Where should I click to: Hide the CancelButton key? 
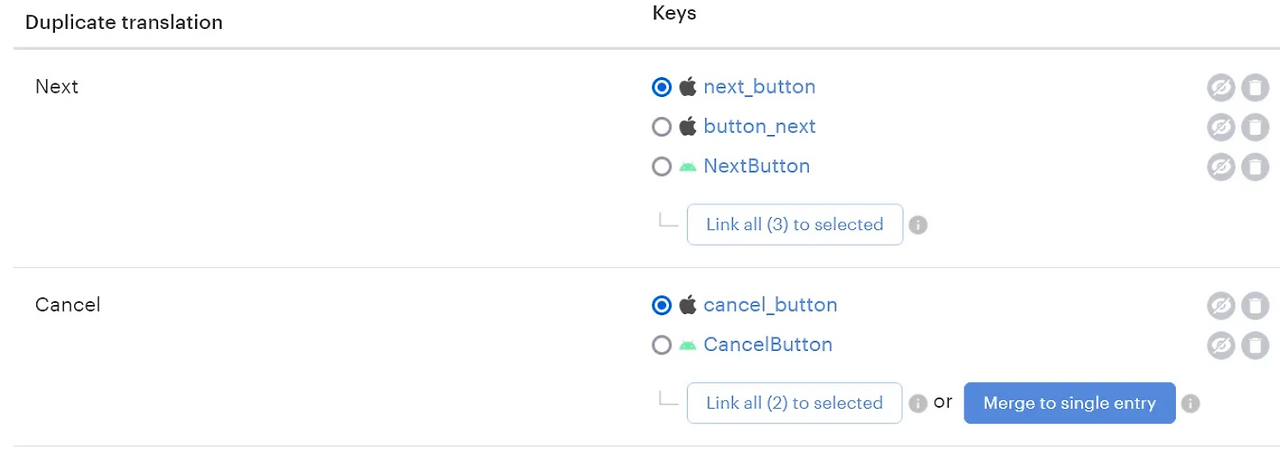click(1221, 346)
